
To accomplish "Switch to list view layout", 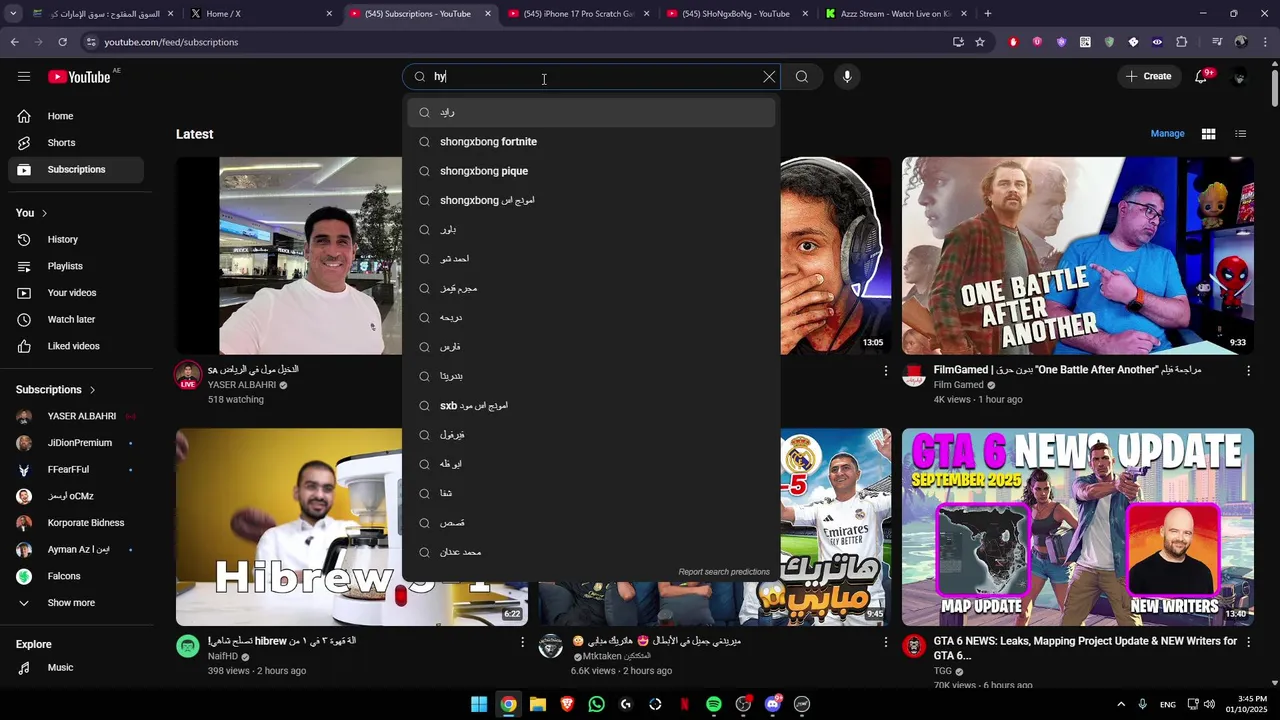I will coord(1240,134).
